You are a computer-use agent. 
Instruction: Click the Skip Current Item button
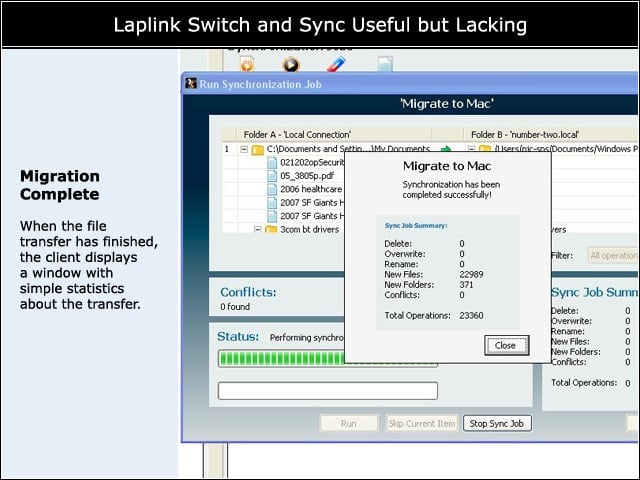422,423
